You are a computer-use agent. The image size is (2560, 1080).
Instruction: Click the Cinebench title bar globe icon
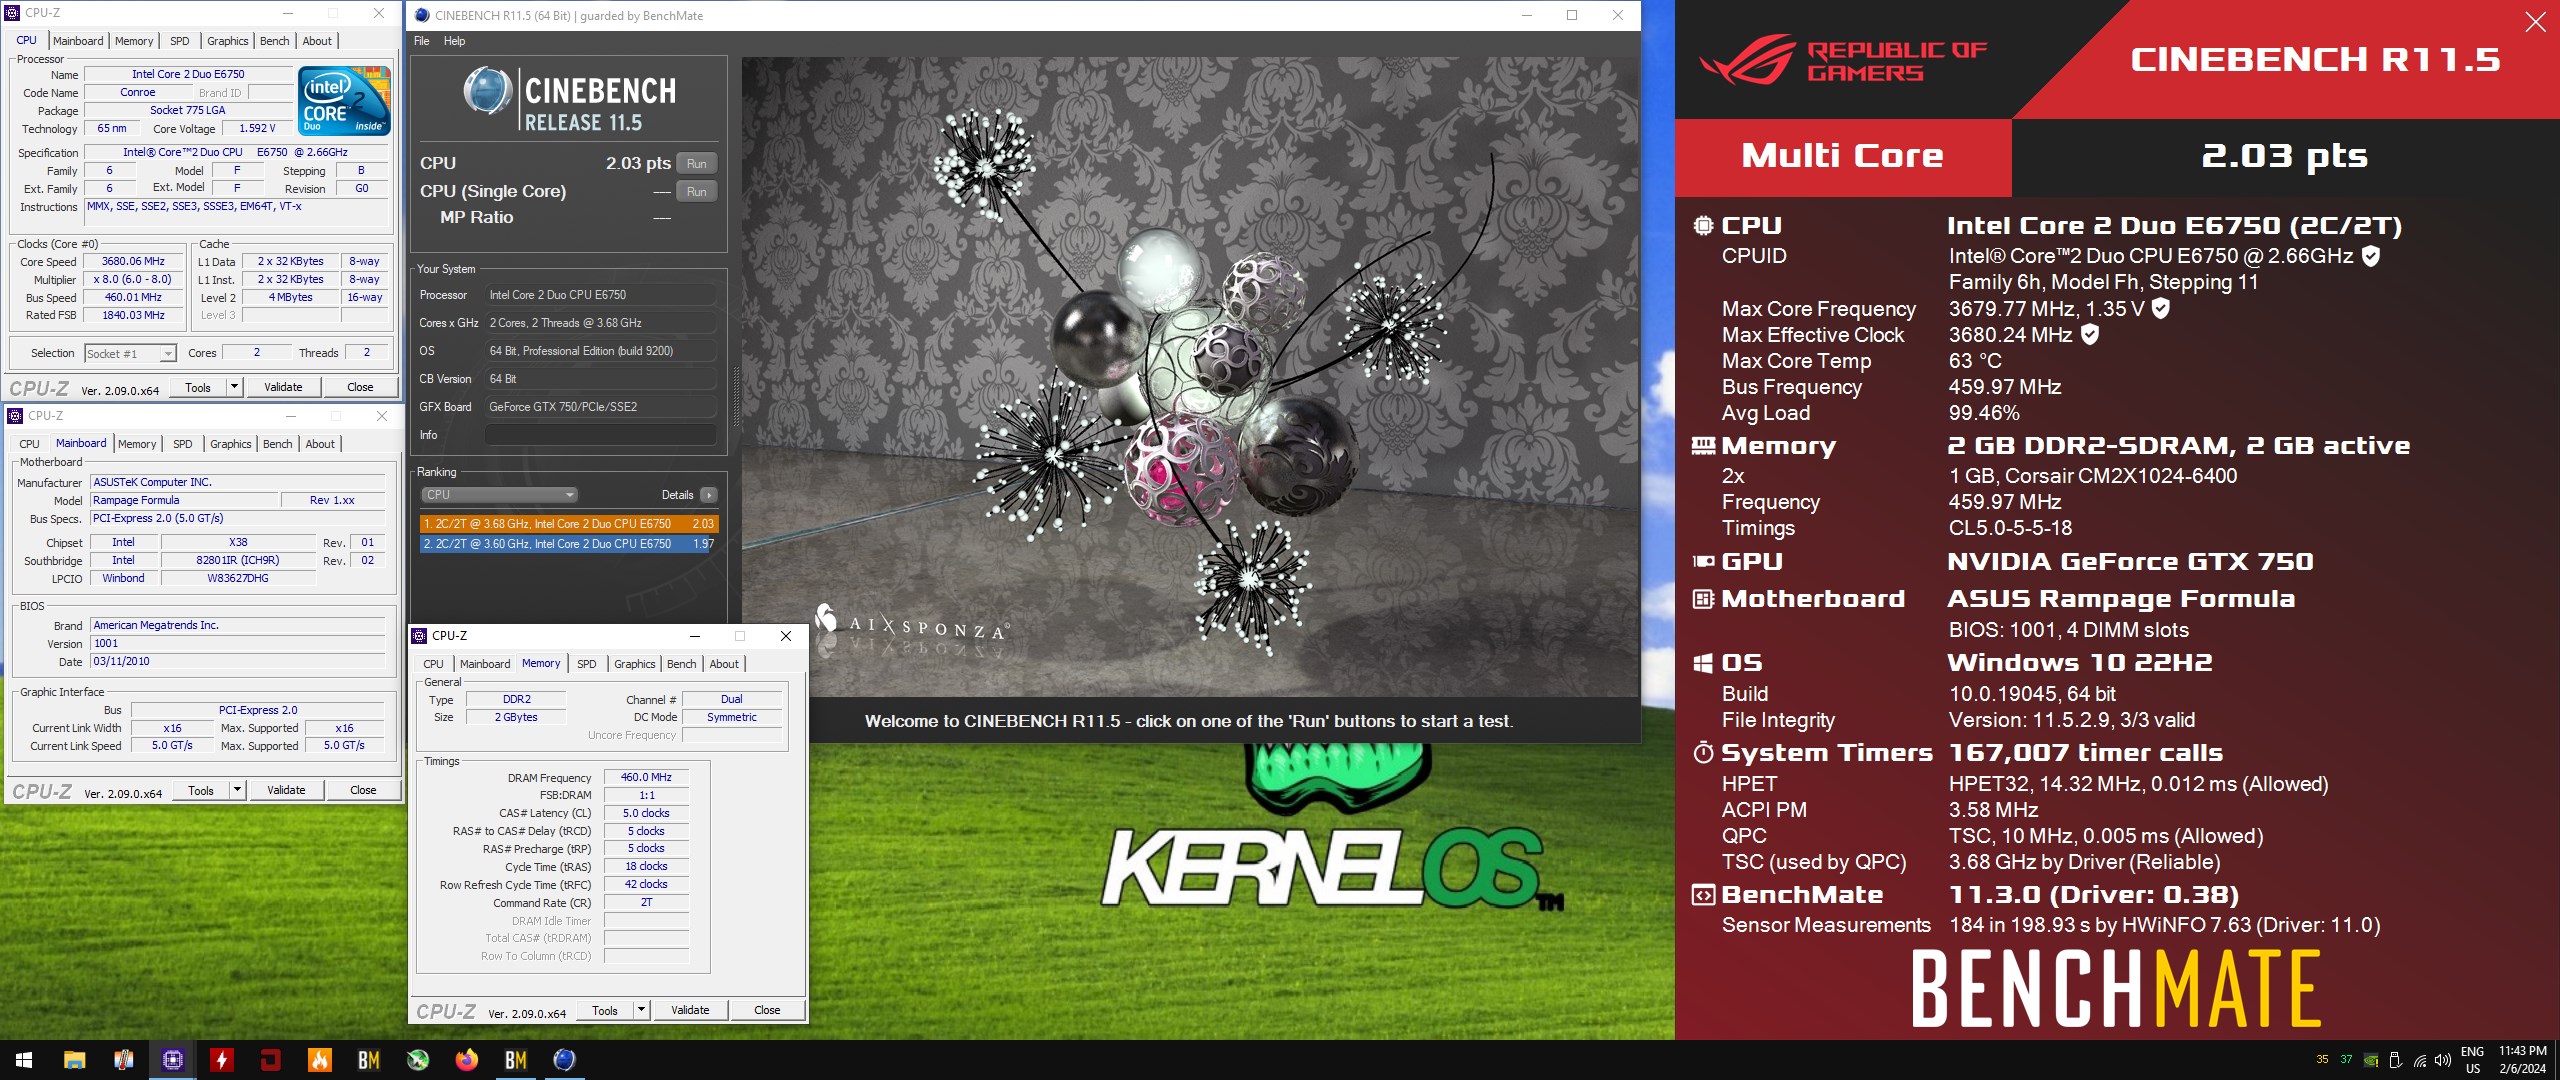click(x=422, y=15)
